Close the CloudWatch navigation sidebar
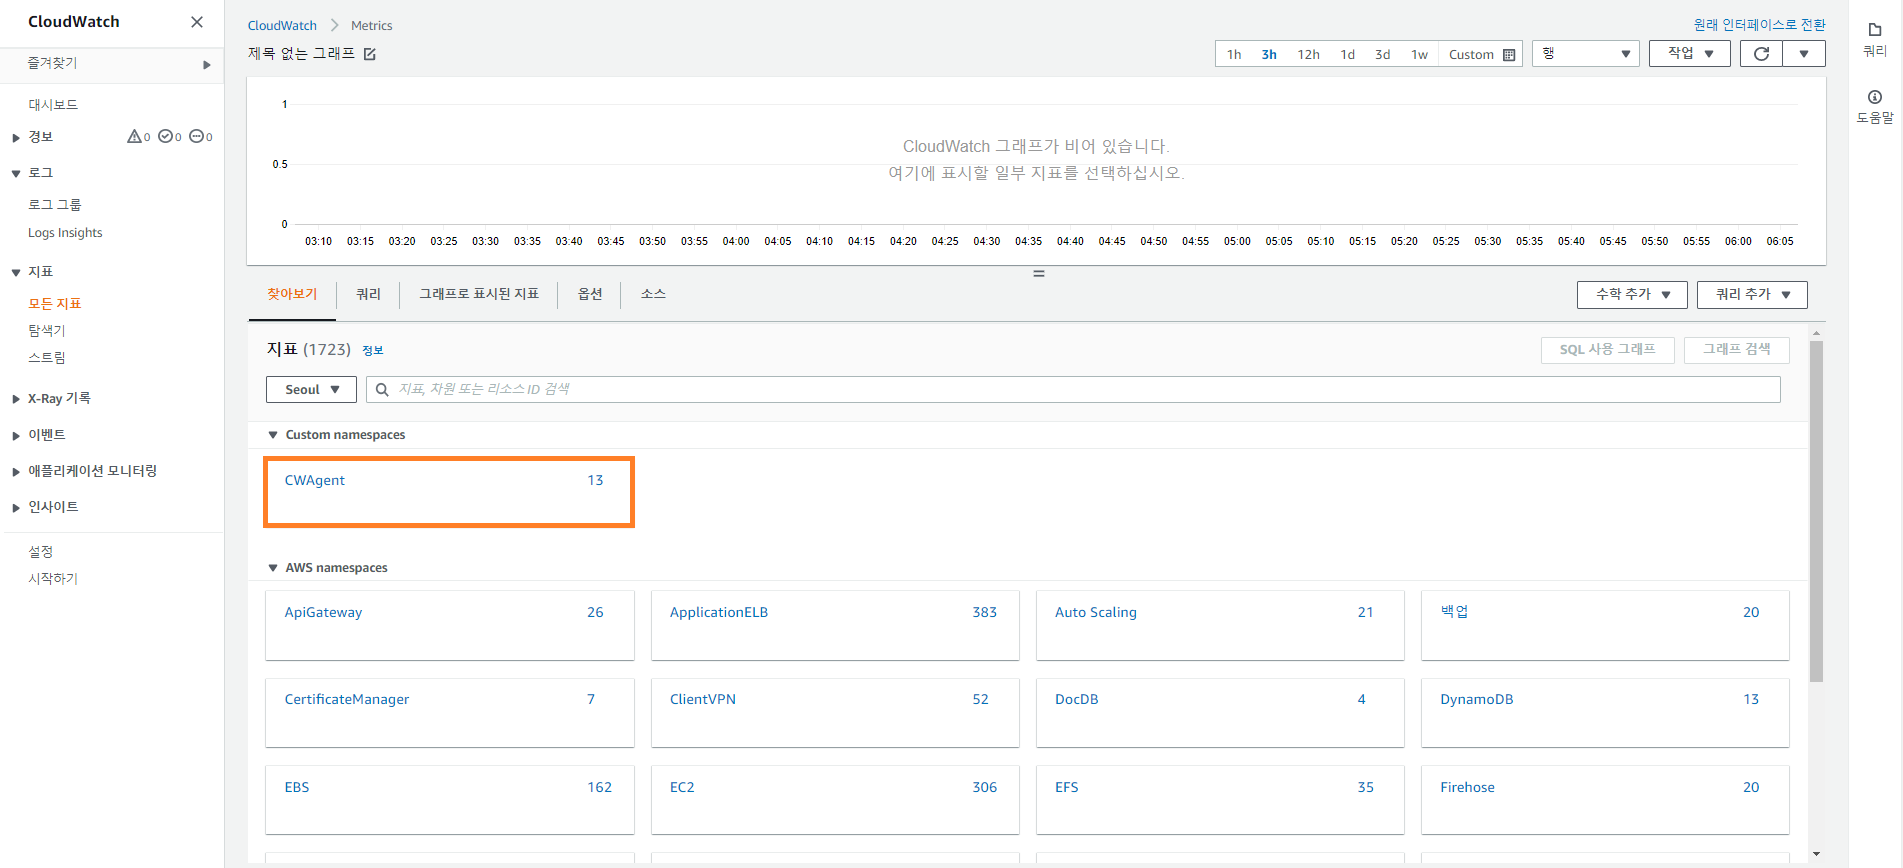 197,22
